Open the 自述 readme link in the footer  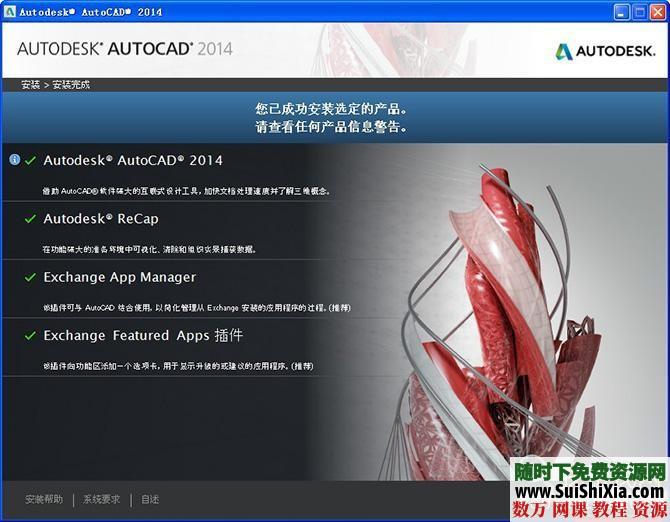[150, 499]
